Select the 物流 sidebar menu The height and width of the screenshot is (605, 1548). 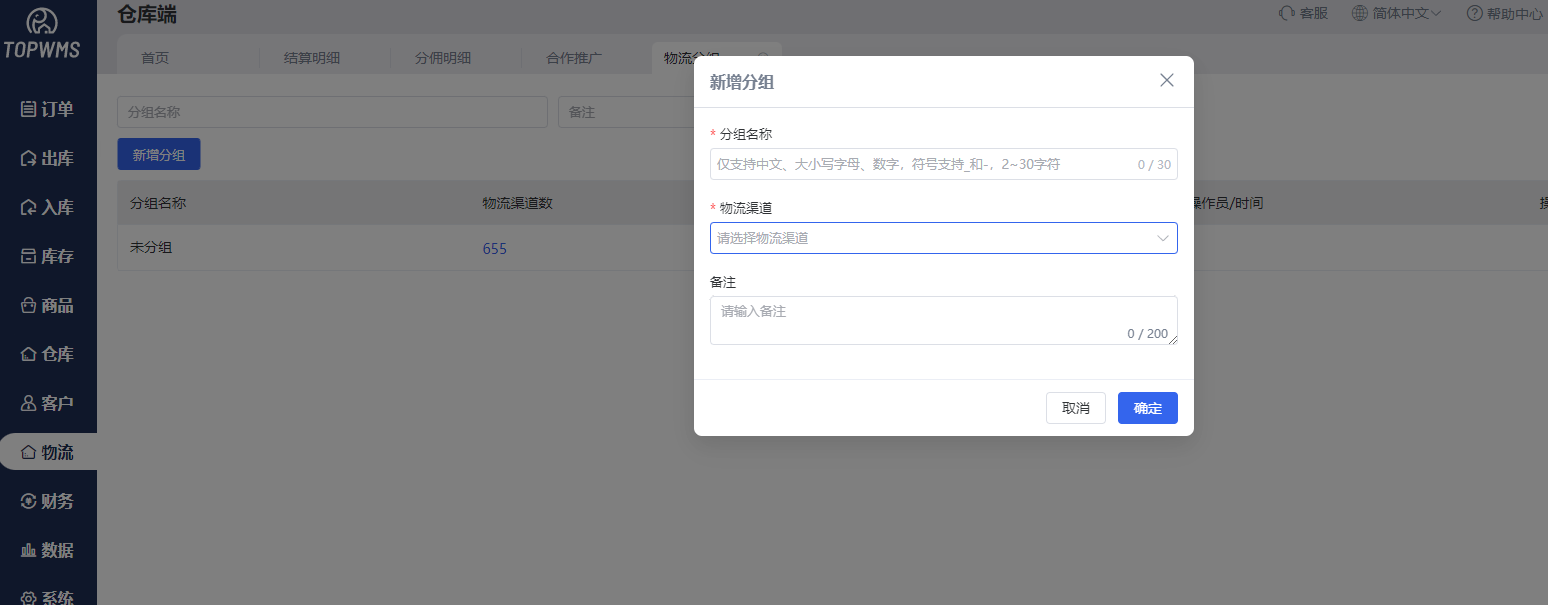(47, 452)
